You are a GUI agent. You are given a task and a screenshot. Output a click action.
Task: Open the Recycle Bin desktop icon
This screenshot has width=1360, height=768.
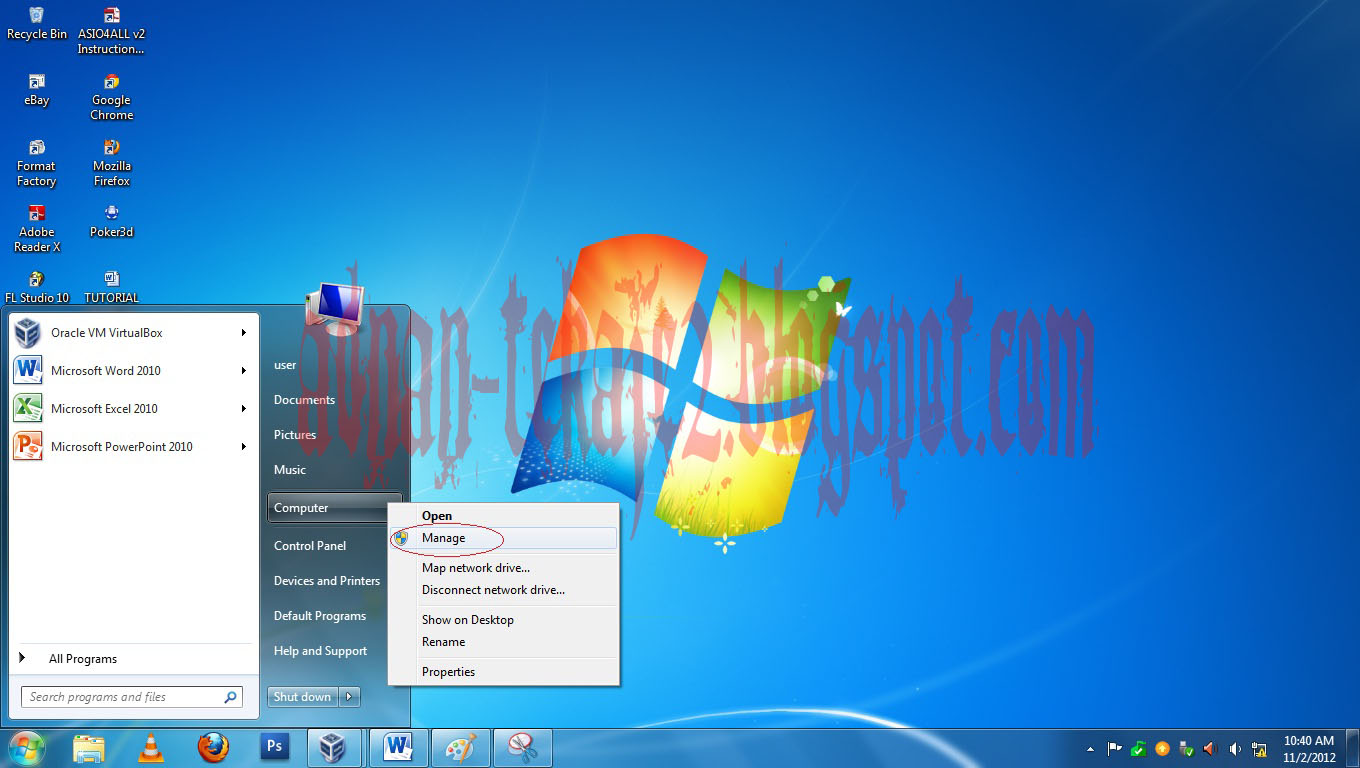pos(36,24)
